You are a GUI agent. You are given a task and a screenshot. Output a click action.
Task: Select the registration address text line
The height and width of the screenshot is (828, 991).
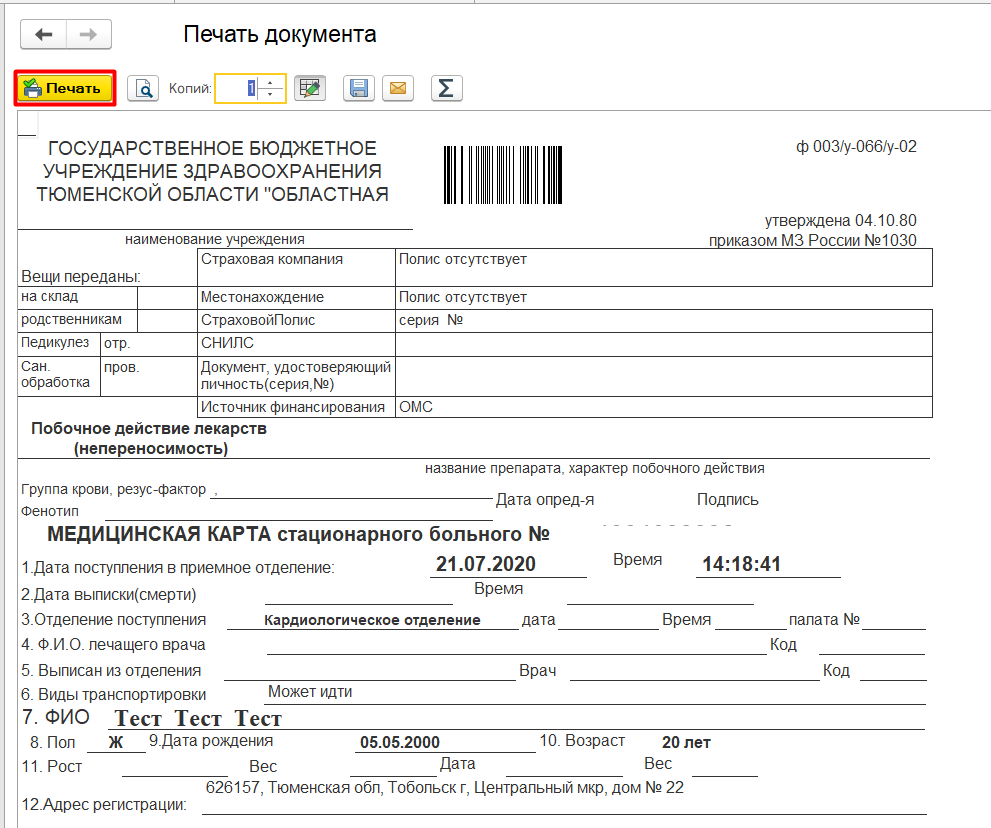coord(444,788)
